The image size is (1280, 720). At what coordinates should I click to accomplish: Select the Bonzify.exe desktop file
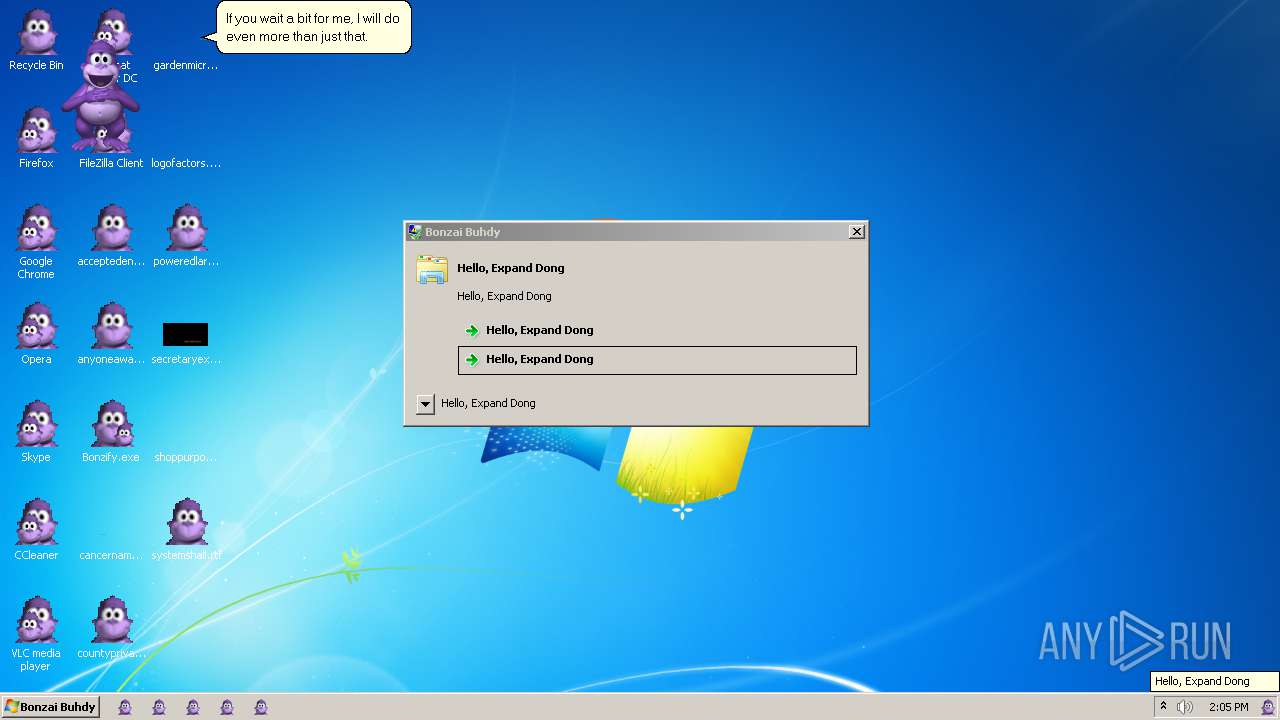click(x=111, y=431)
